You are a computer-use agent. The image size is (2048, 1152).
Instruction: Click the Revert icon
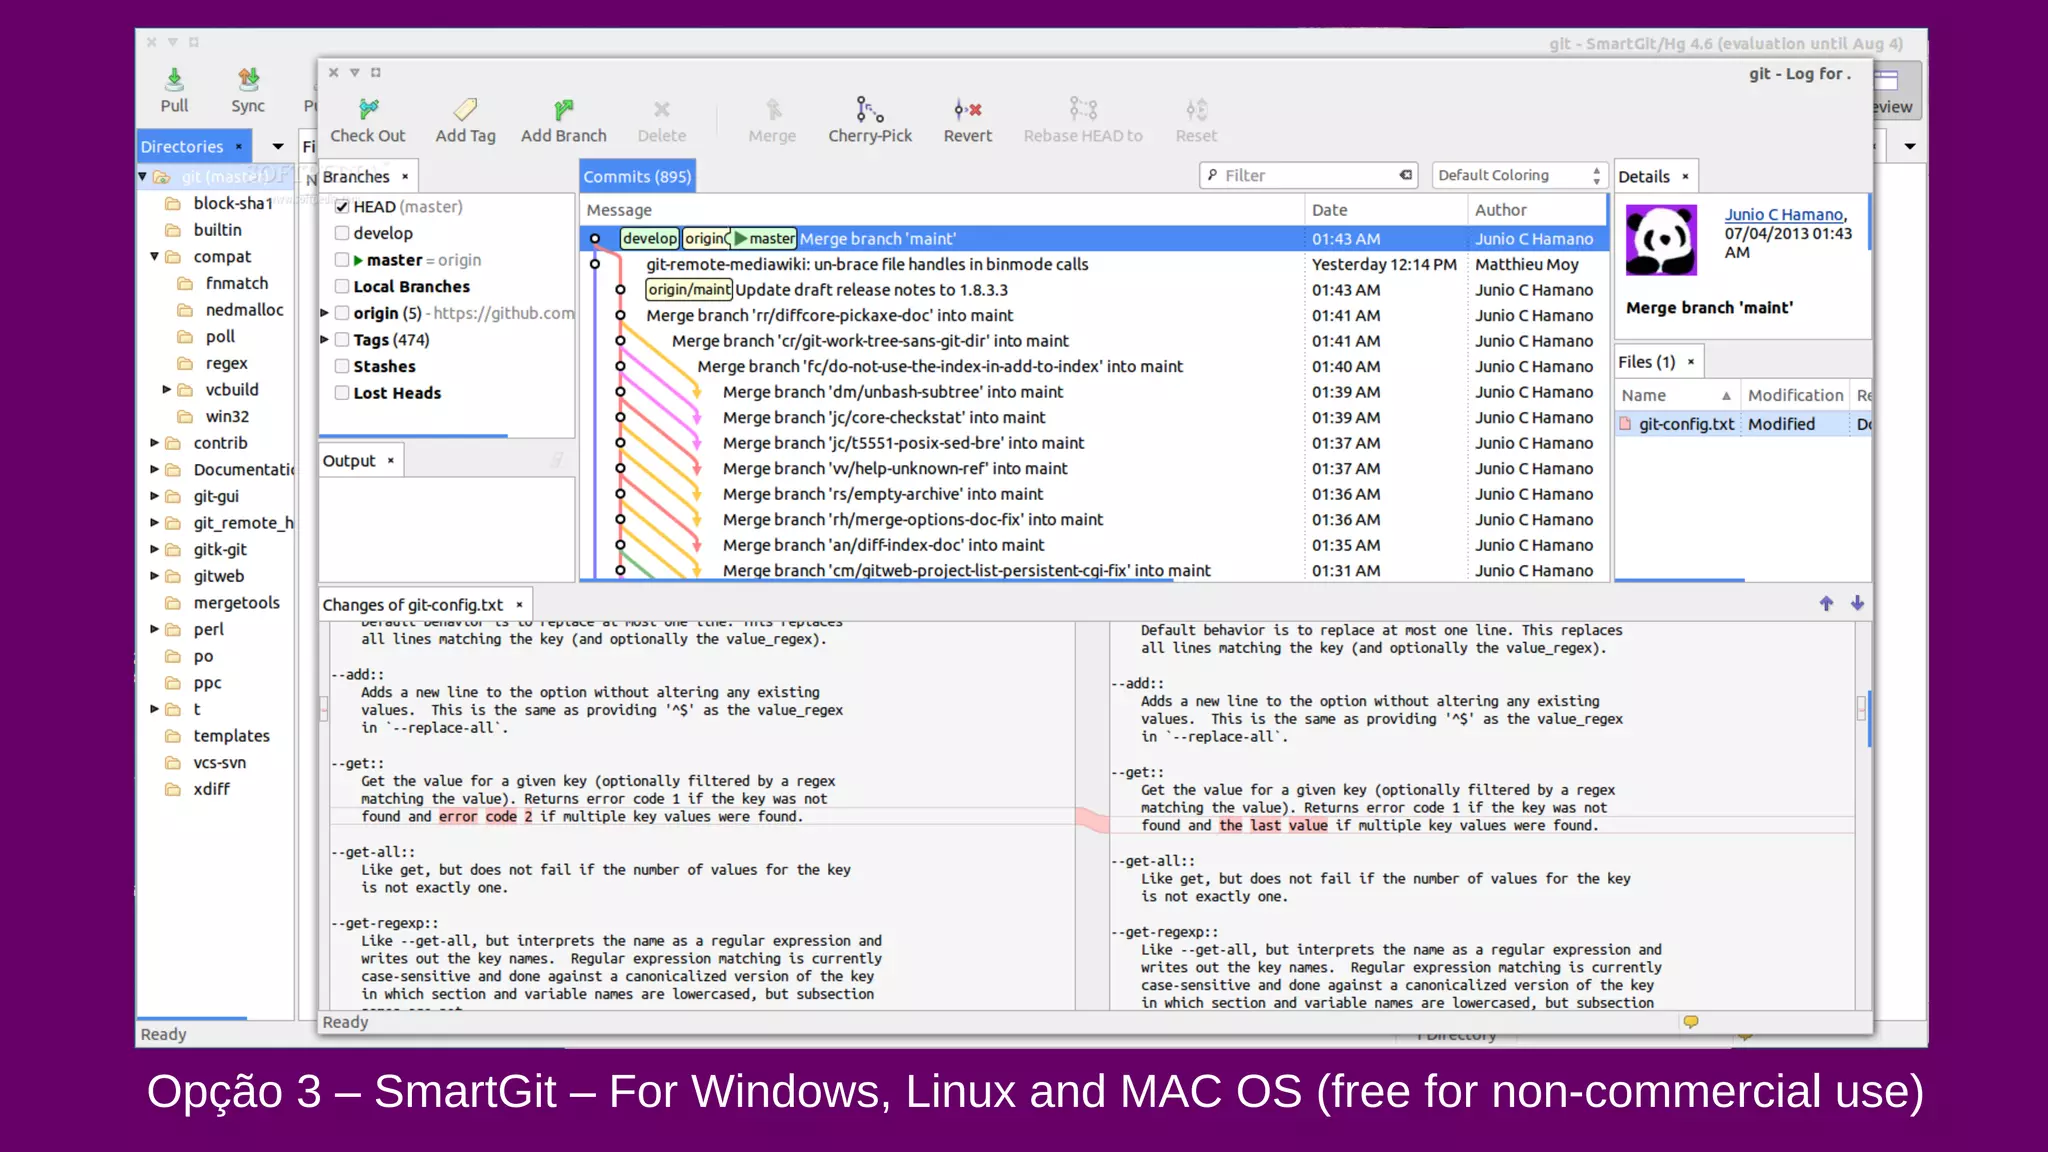967,109
